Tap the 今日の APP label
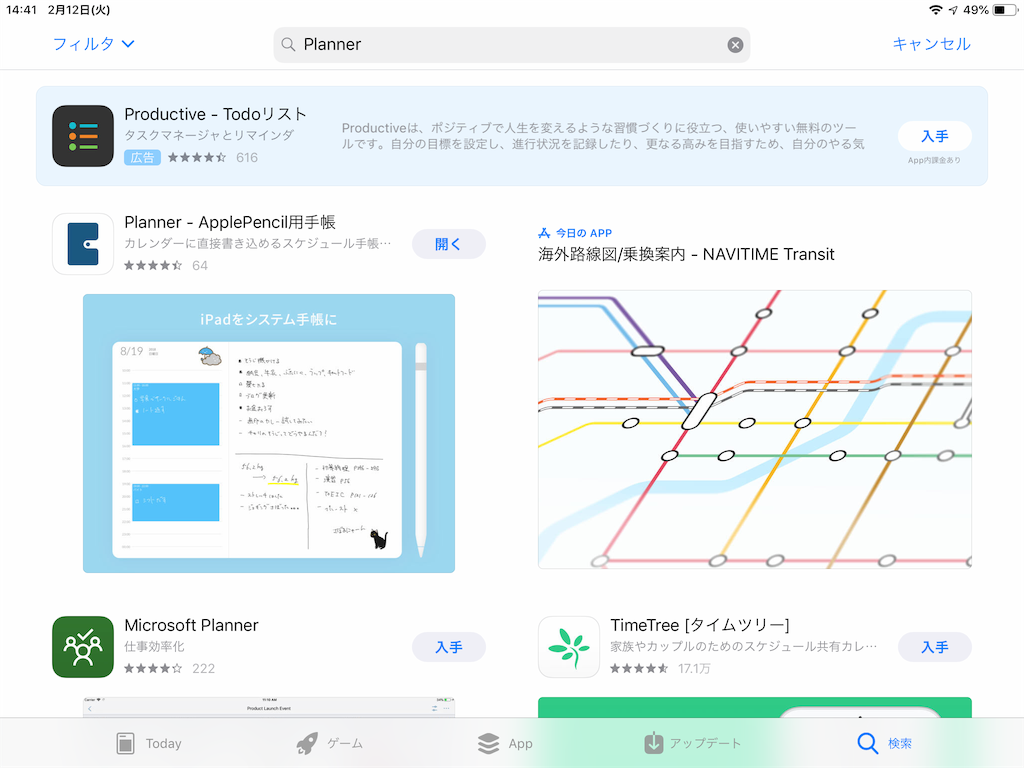The width and height of the screenshot is (1024, 768). [x=584, y=233]
